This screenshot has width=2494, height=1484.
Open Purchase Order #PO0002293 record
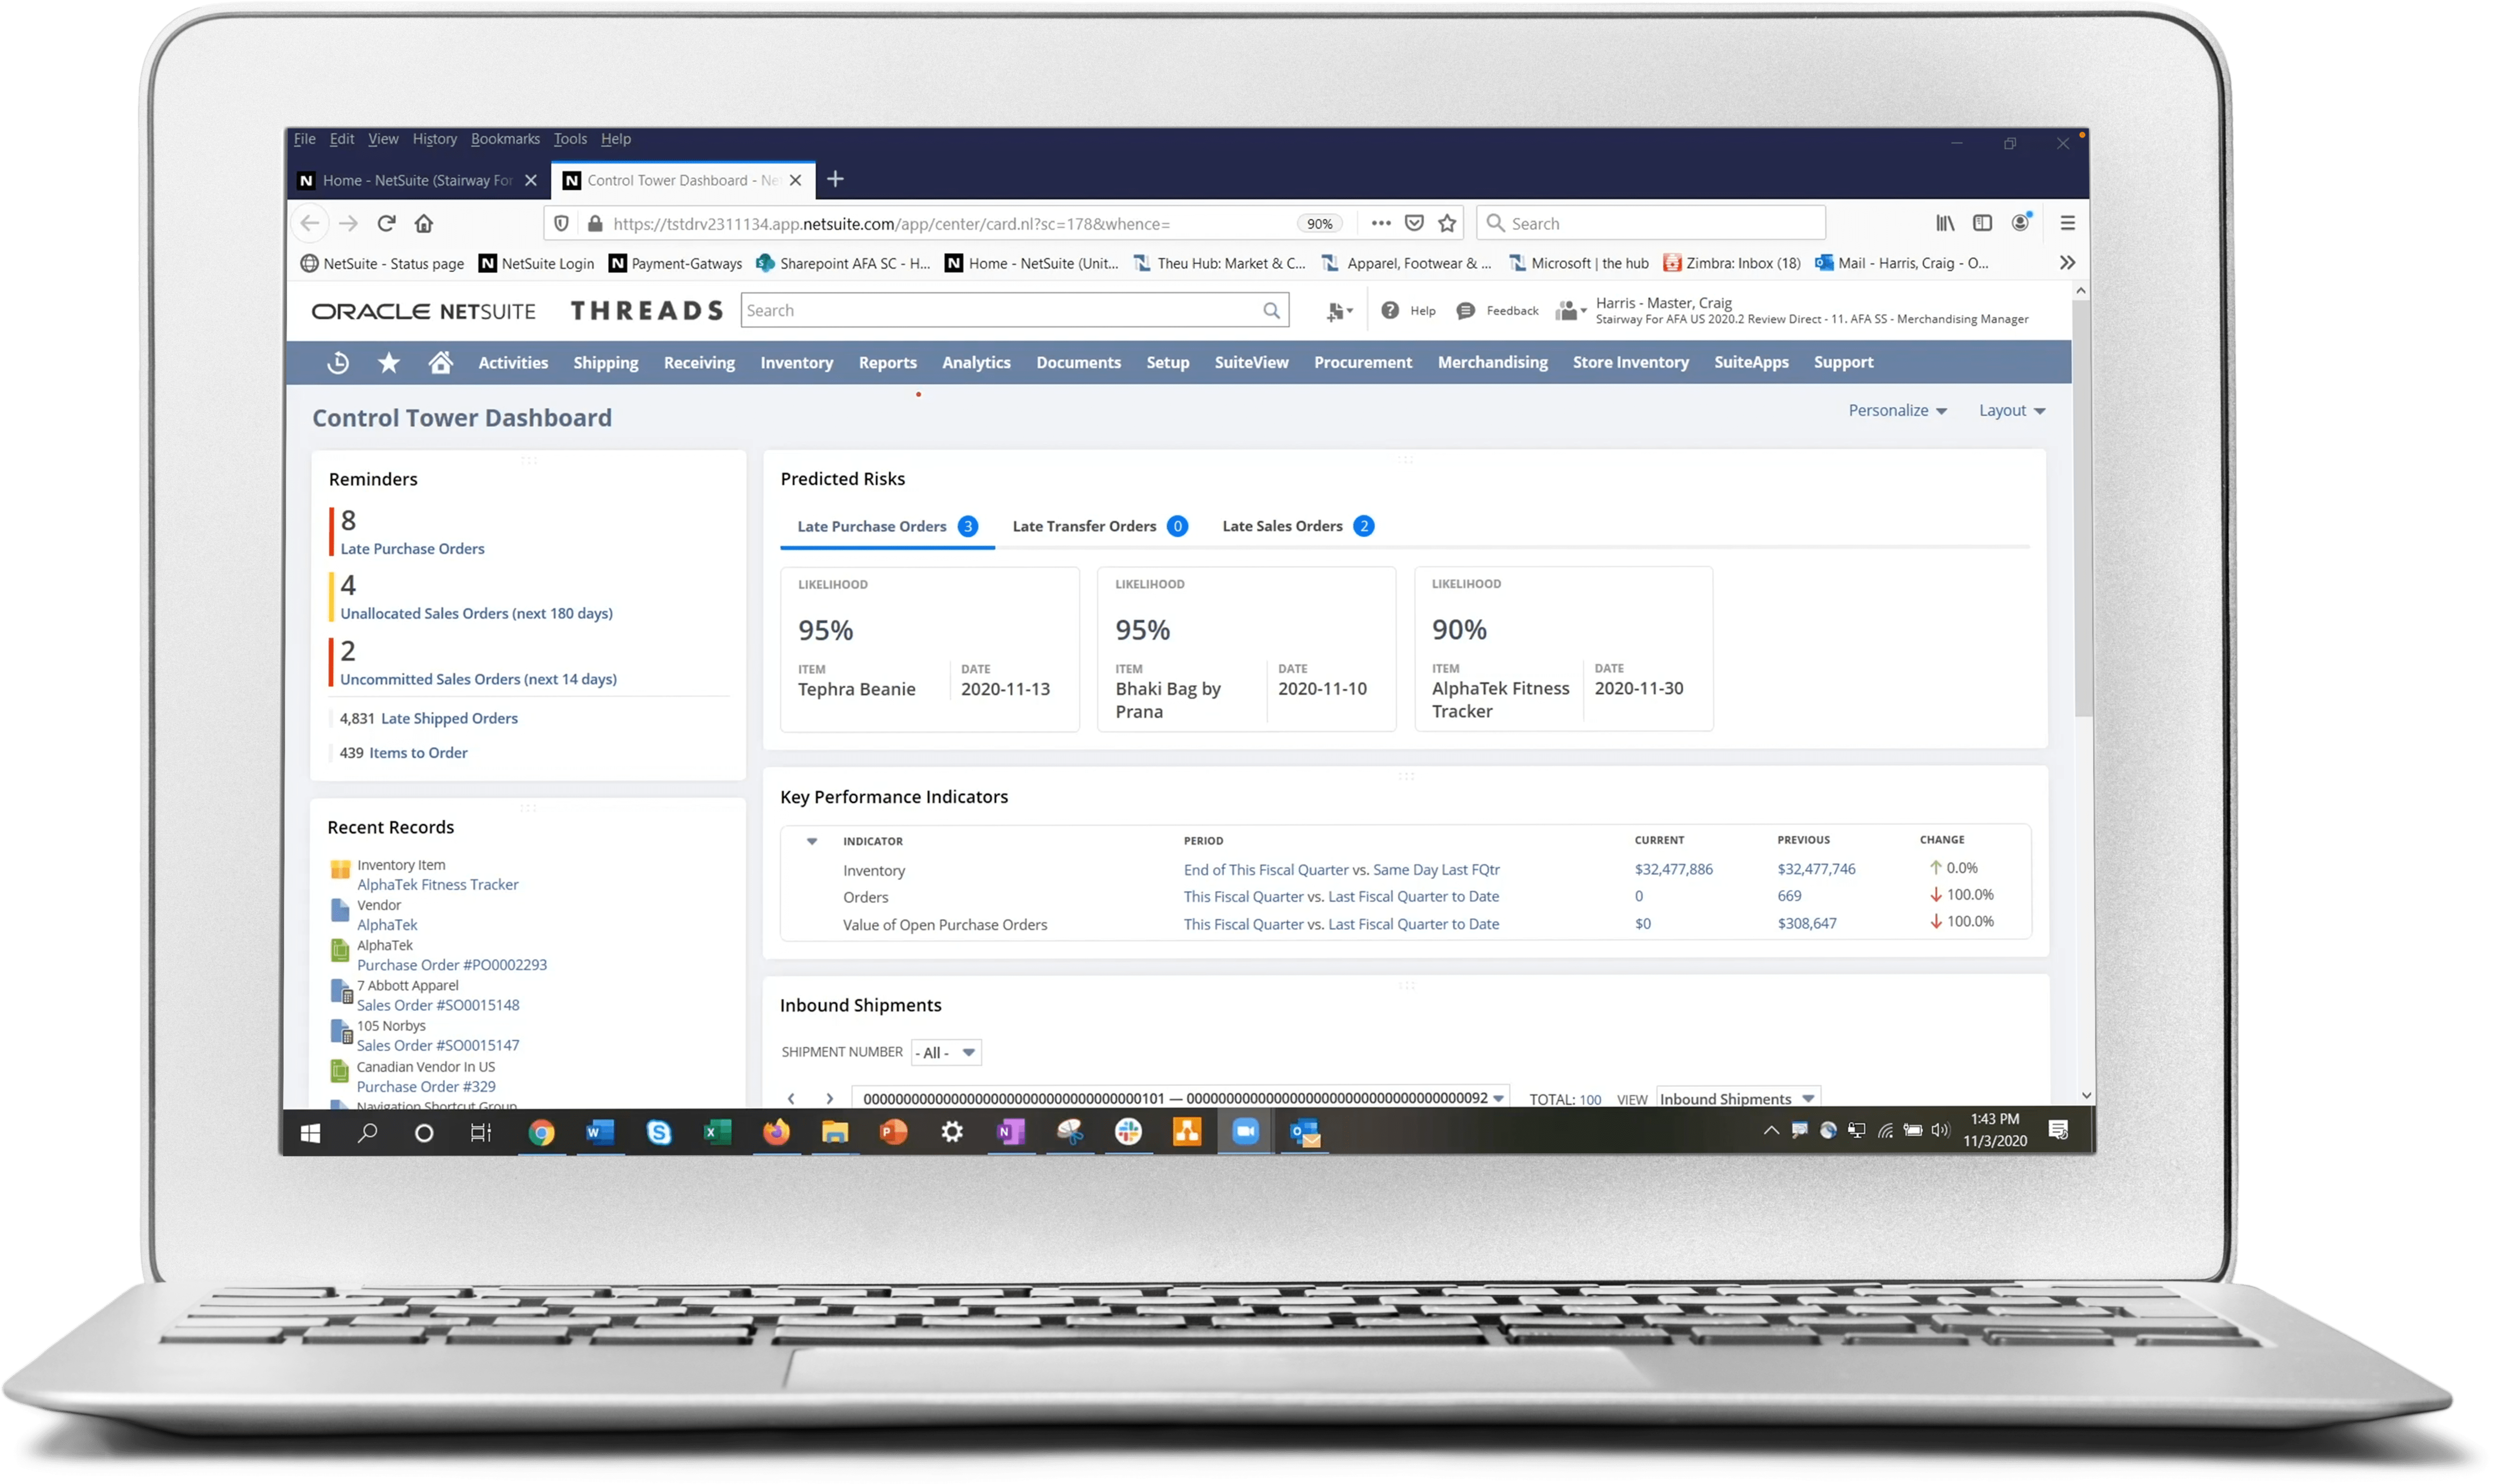coord(452,965)
